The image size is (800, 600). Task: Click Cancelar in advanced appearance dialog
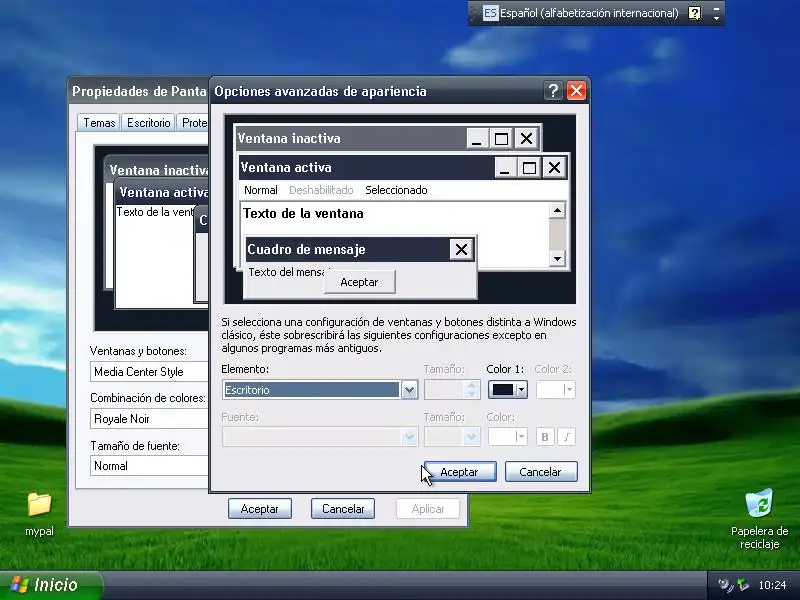click(541, 472)
